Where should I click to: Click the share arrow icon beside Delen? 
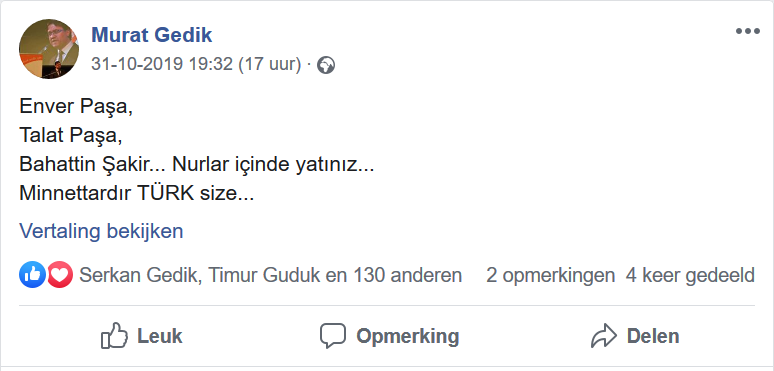click(604, 336)
